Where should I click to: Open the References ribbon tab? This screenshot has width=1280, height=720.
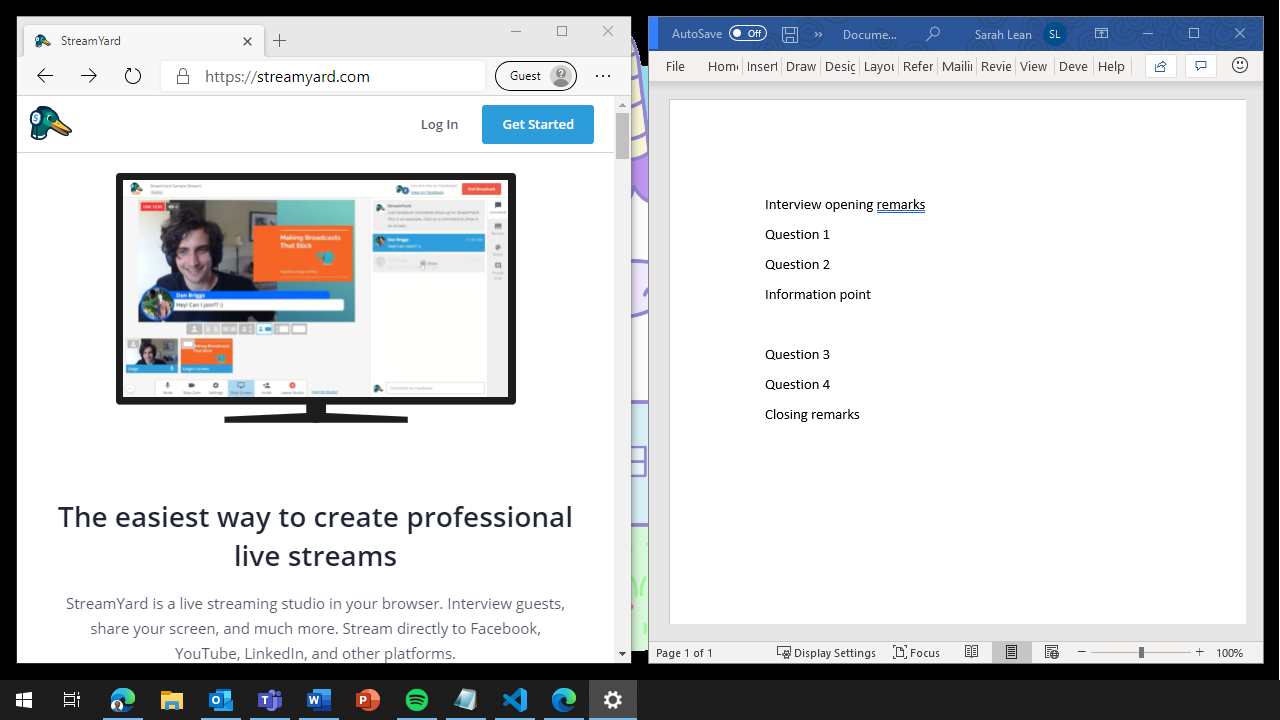coord(917,66)
